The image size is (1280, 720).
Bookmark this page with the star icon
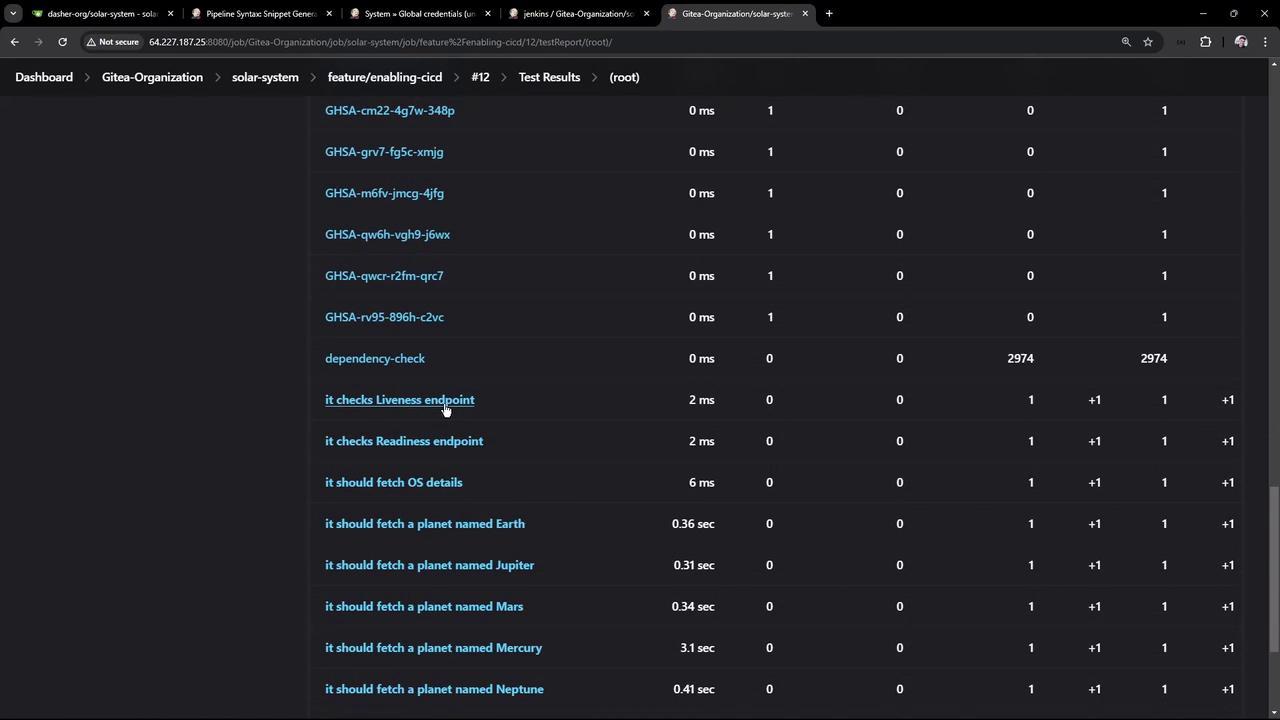tap(1148, 42)
